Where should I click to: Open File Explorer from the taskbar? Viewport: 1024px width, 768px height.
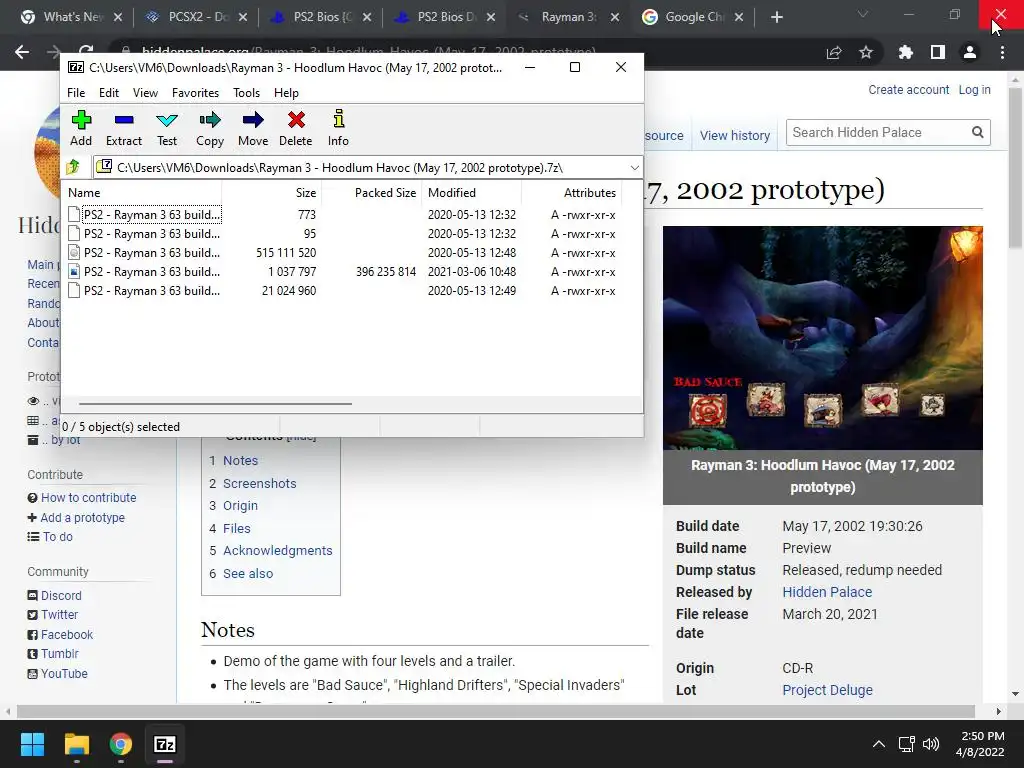coord(77,744)
